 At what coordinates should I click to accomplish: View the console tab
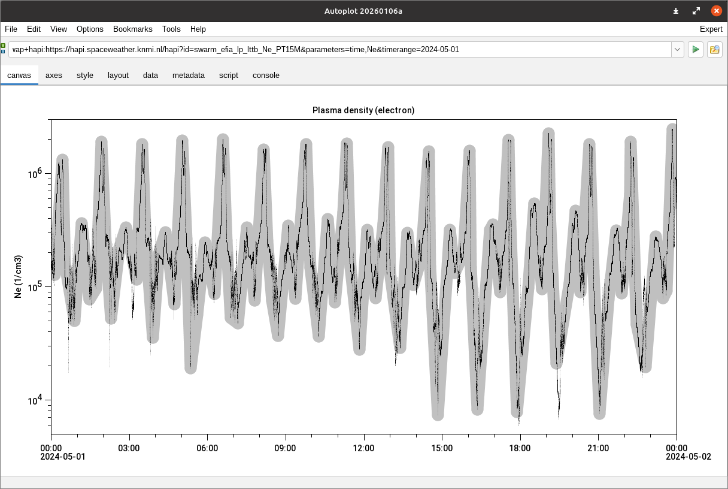tap(266, 75)
